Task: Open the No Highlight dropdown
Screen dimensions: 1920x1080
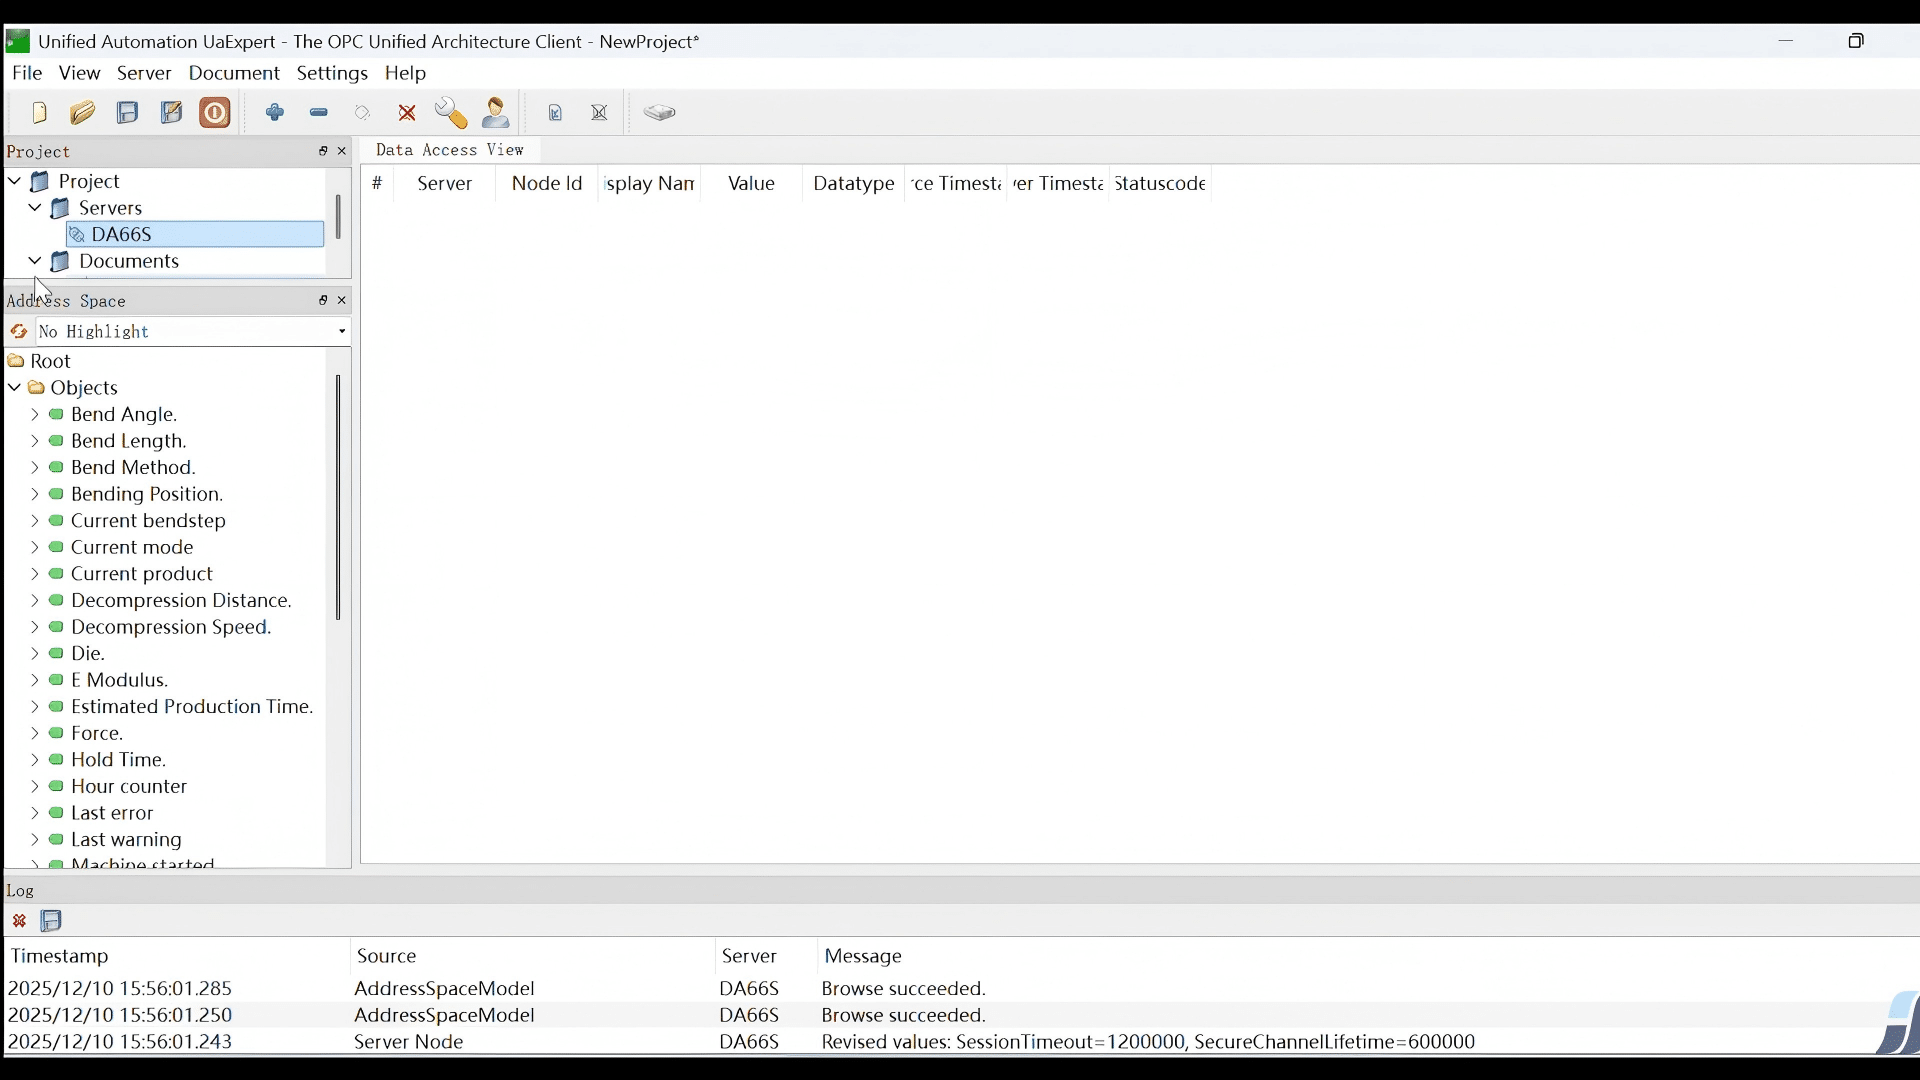Action: 193,332
